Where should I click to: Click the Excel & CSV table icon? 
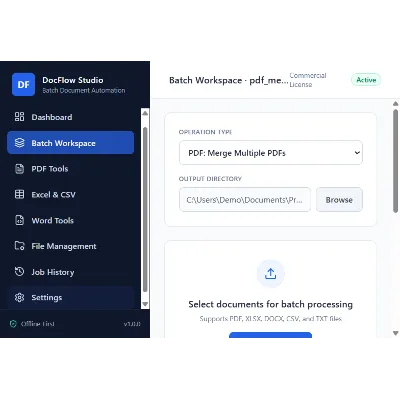tap(19, 194)
